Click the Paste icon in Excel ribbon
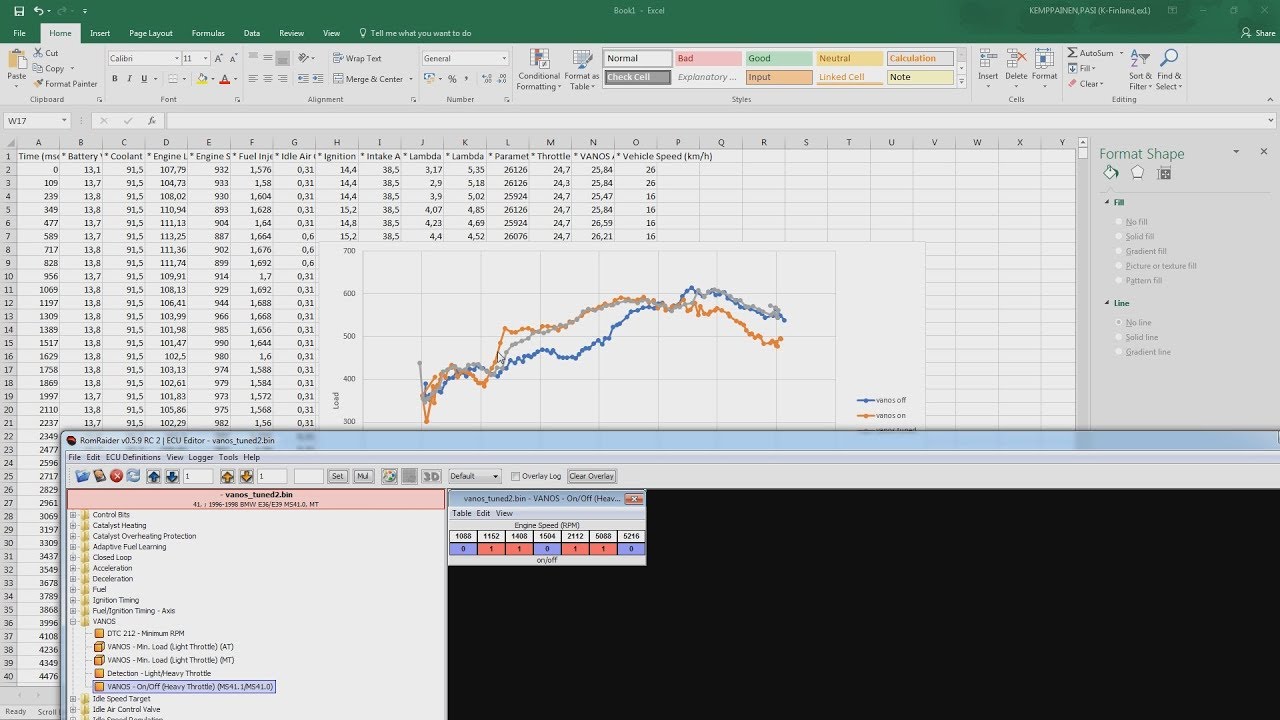 pyautogui.click(x=17, y=60)
